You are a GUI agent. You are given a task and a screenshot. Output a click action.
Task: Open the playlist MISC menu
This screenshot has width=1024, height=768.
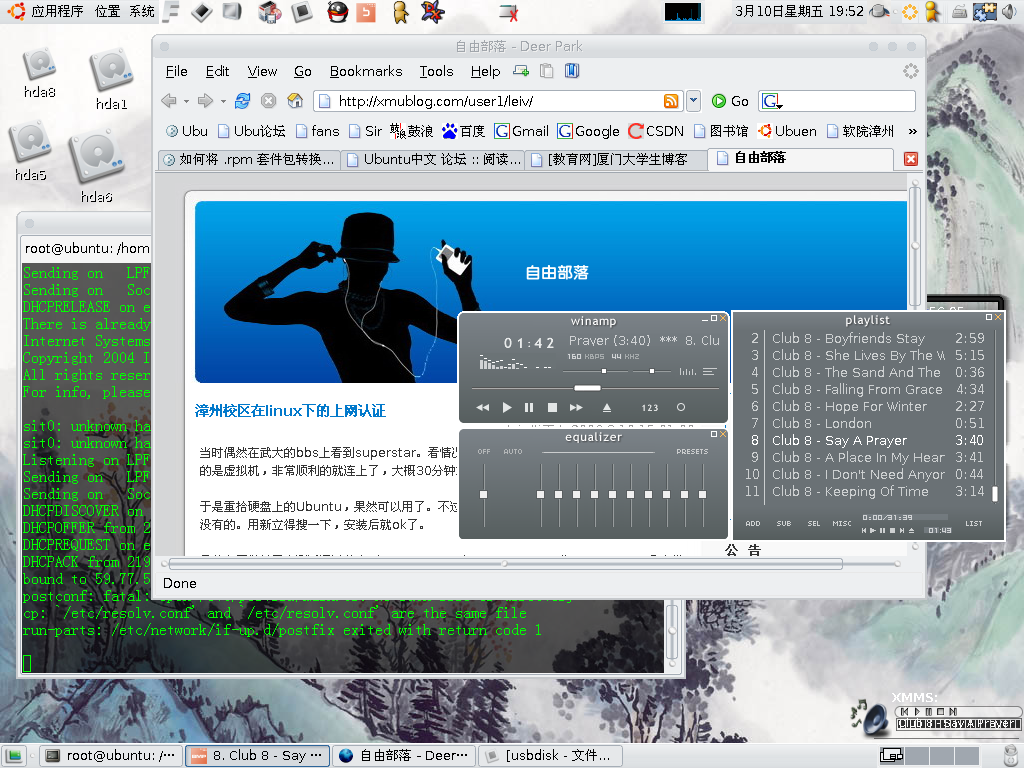[x=842, y=523]
